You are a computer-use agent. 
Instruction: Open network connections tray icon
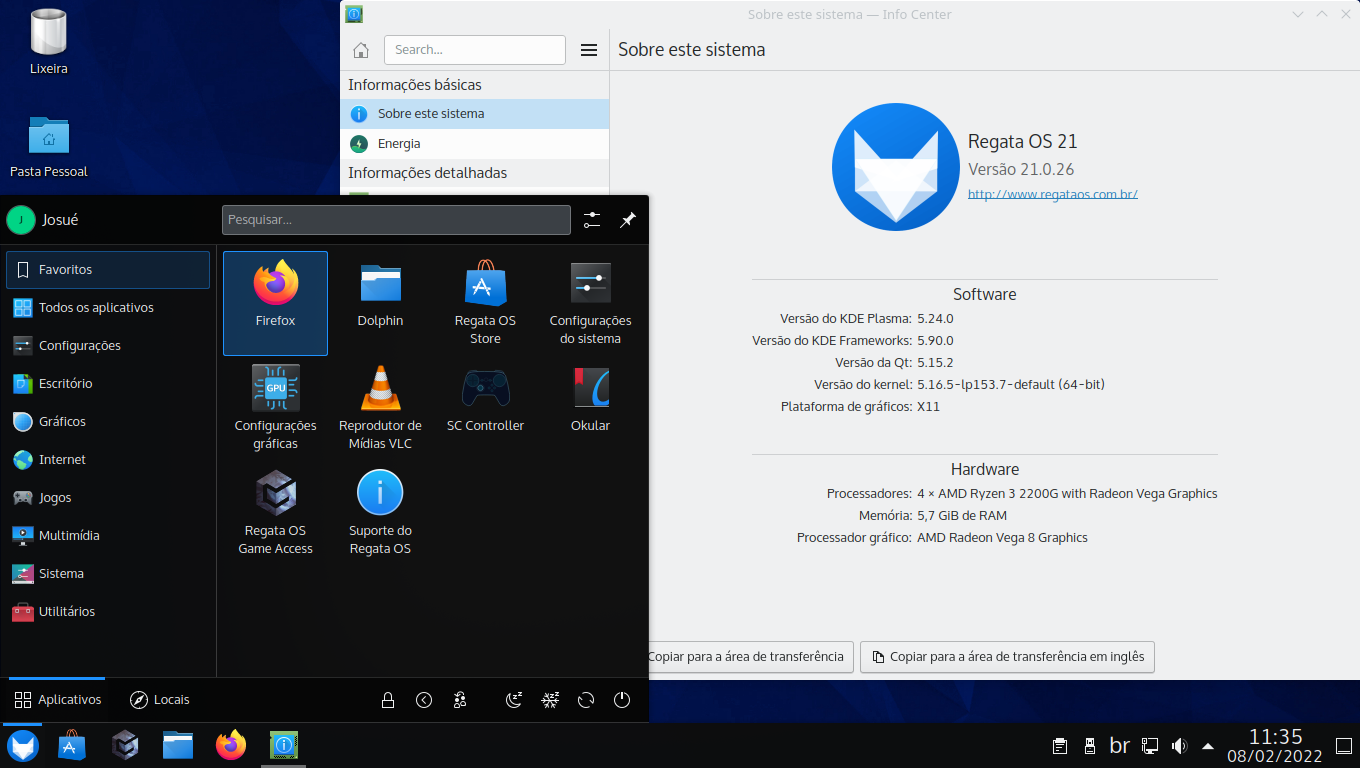(x=1150, y=746)
